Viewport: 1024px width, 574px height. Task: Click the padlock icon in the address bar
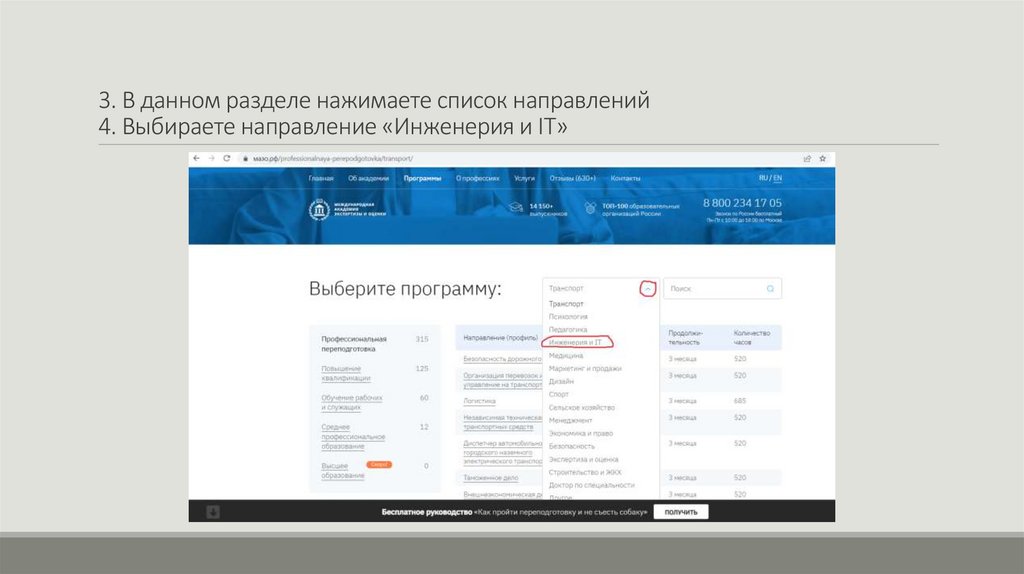click(245, 159)
